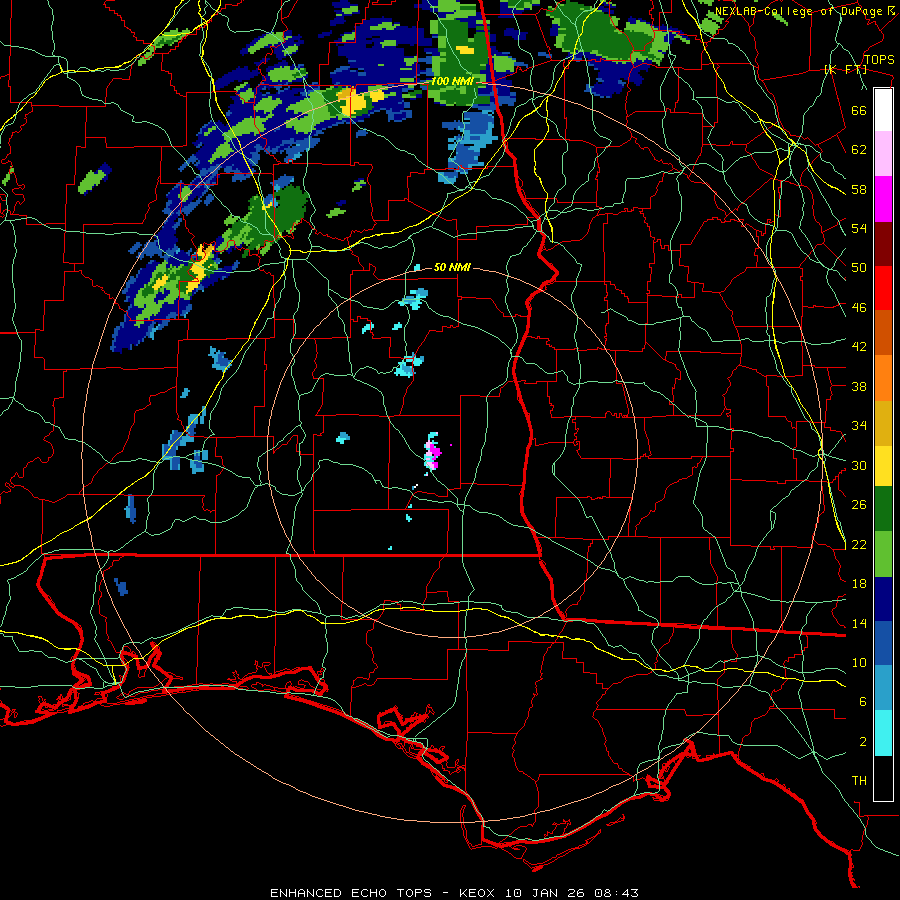Click the legend value "10"
900x900 pixels.
[x=859, y=662]
